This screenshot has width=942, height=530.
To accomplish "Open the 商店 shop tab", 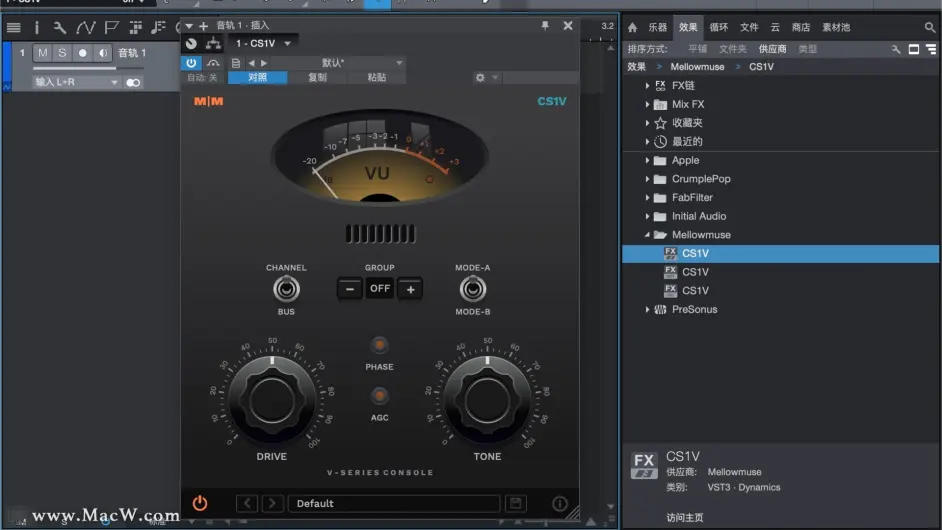I will (801, 27).
